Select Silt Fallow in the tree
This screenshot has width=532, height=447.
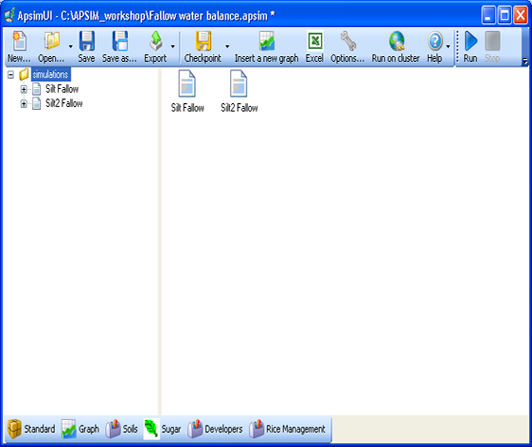tap(62, 89)
